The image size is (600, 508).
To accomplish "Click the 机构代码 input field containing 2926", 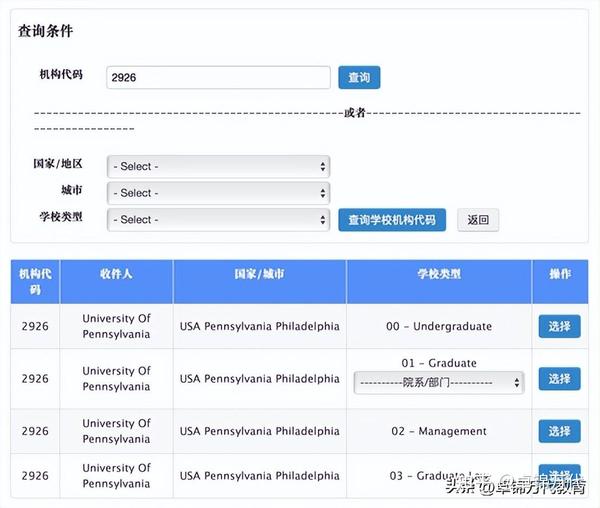I will pyautogui.click(x=218, y=78).
